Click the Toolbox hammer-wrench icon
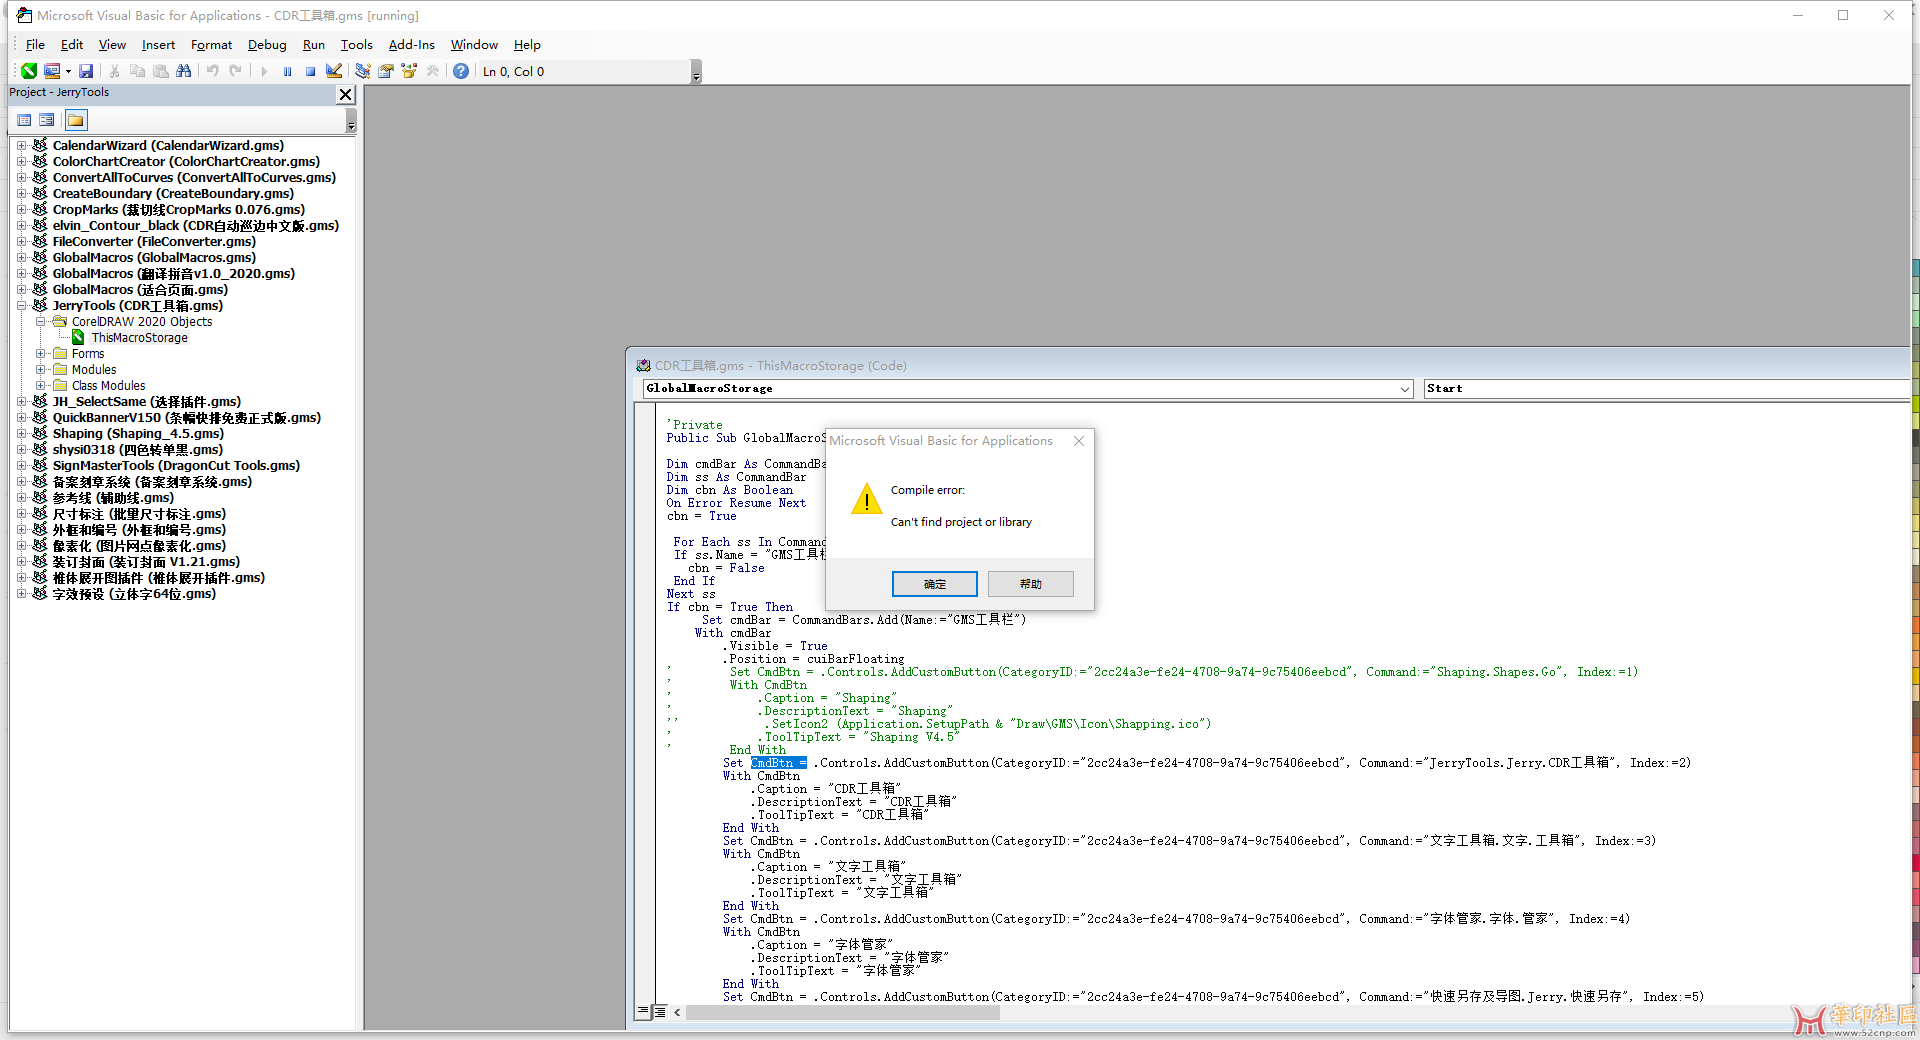The height and width of the screenshot is (1040, 1920). tap(432, 71)
